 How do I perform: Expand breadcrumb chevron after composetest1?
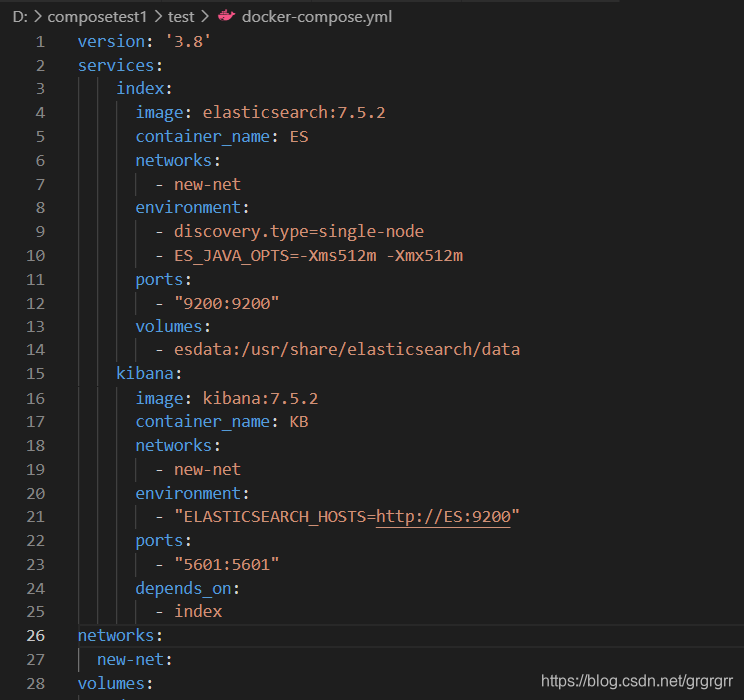[158, 17]
